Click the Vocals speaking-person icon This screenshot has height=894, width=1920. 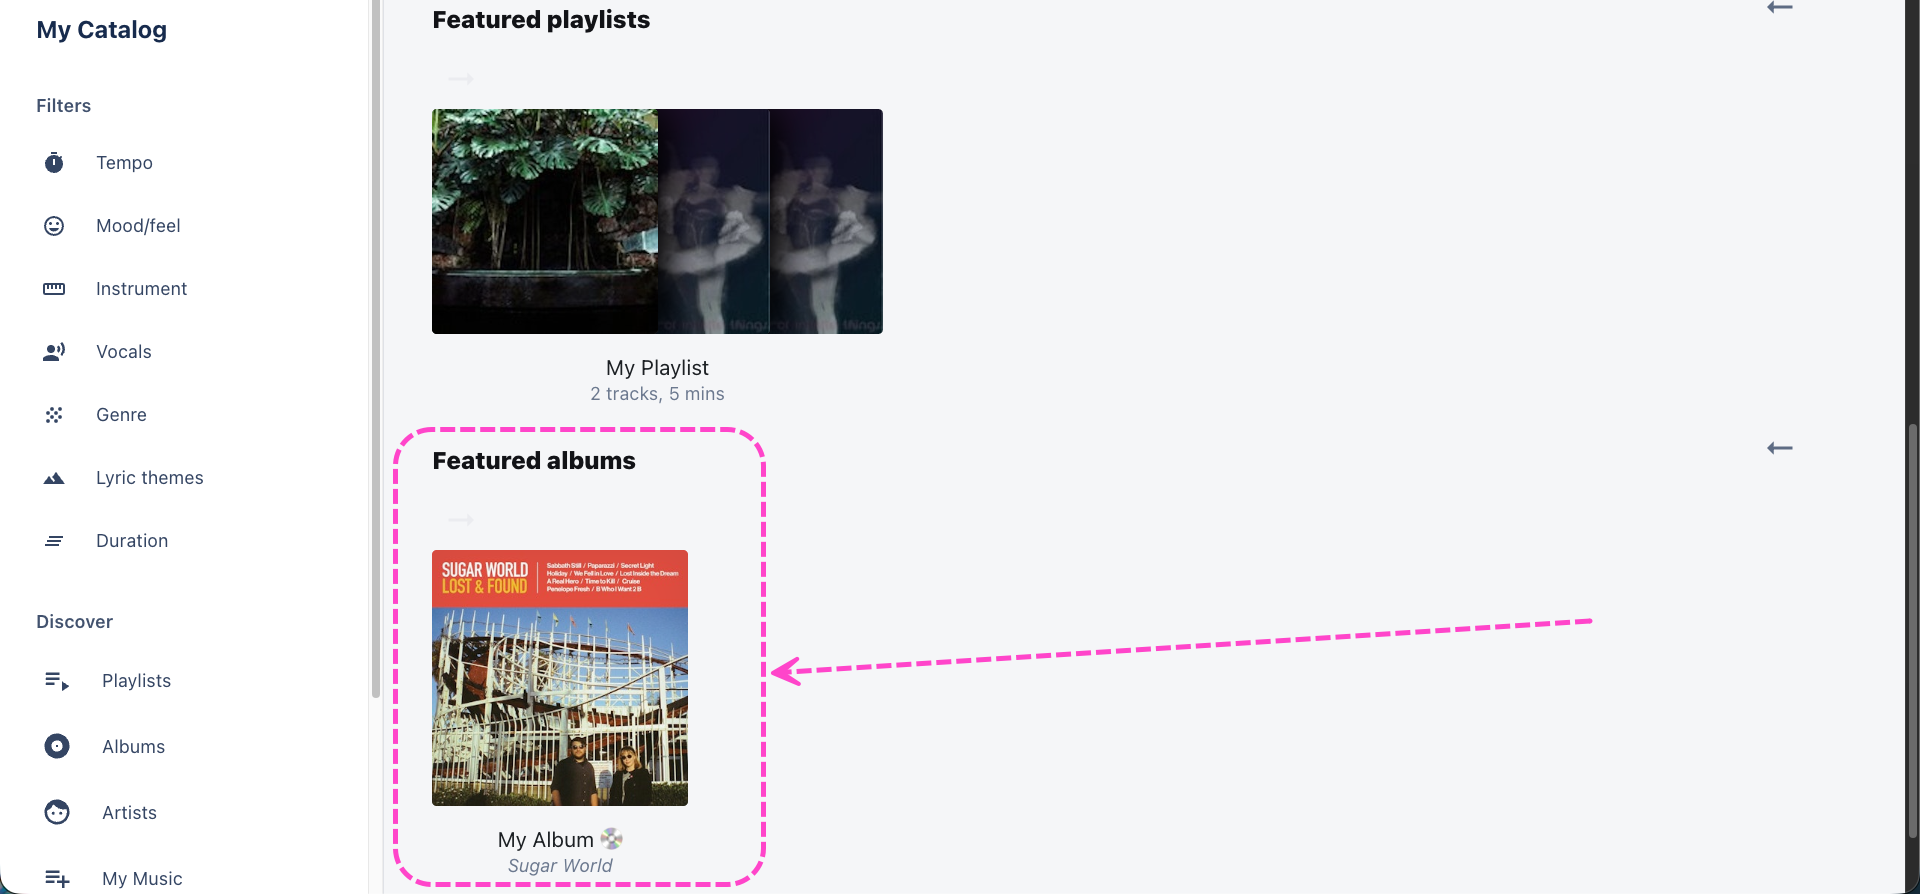[x=54, y=352]
